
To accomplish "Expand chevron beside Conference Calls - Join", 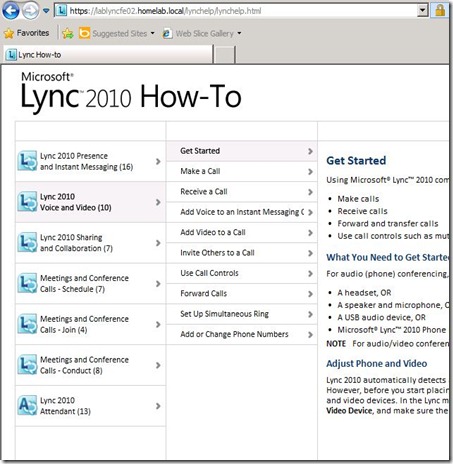I will coord(158,325).
